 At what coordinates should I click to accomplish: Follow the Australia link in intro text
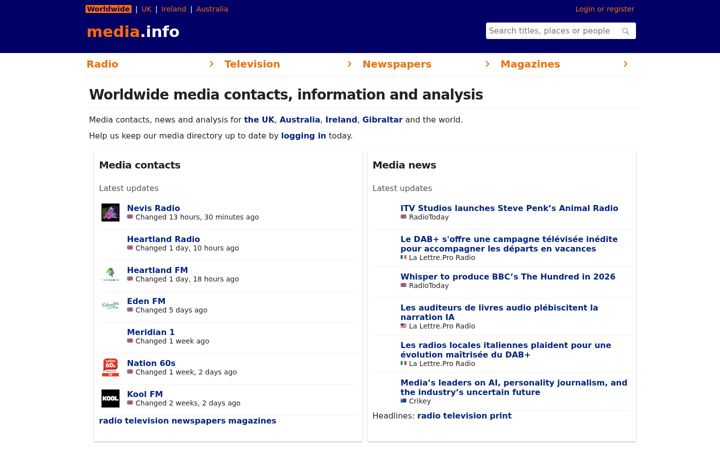[299, 120]
